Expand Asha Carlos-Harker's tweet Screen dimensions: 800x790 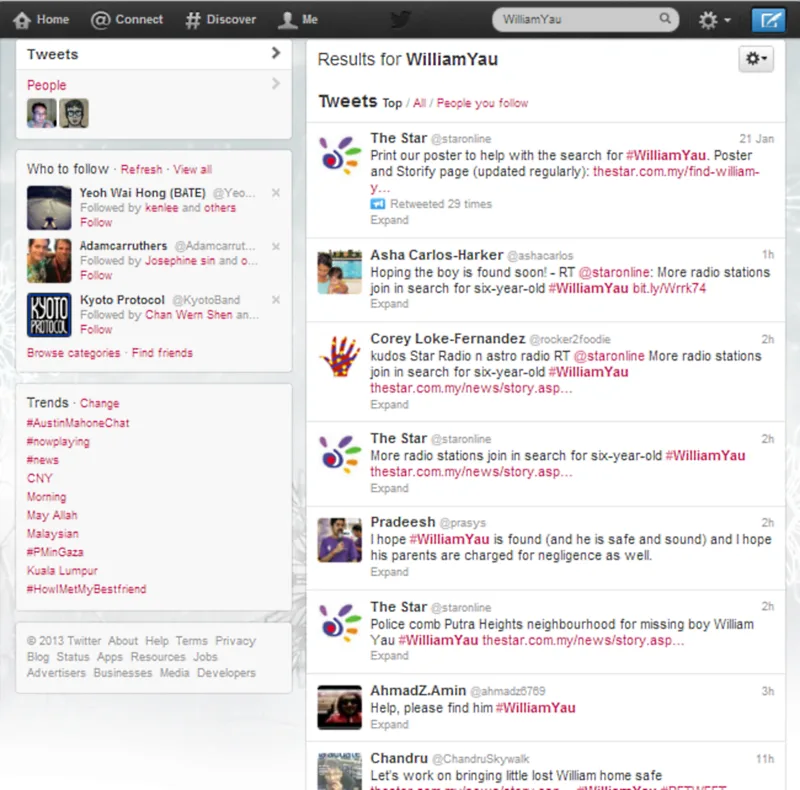click(389, 305)
